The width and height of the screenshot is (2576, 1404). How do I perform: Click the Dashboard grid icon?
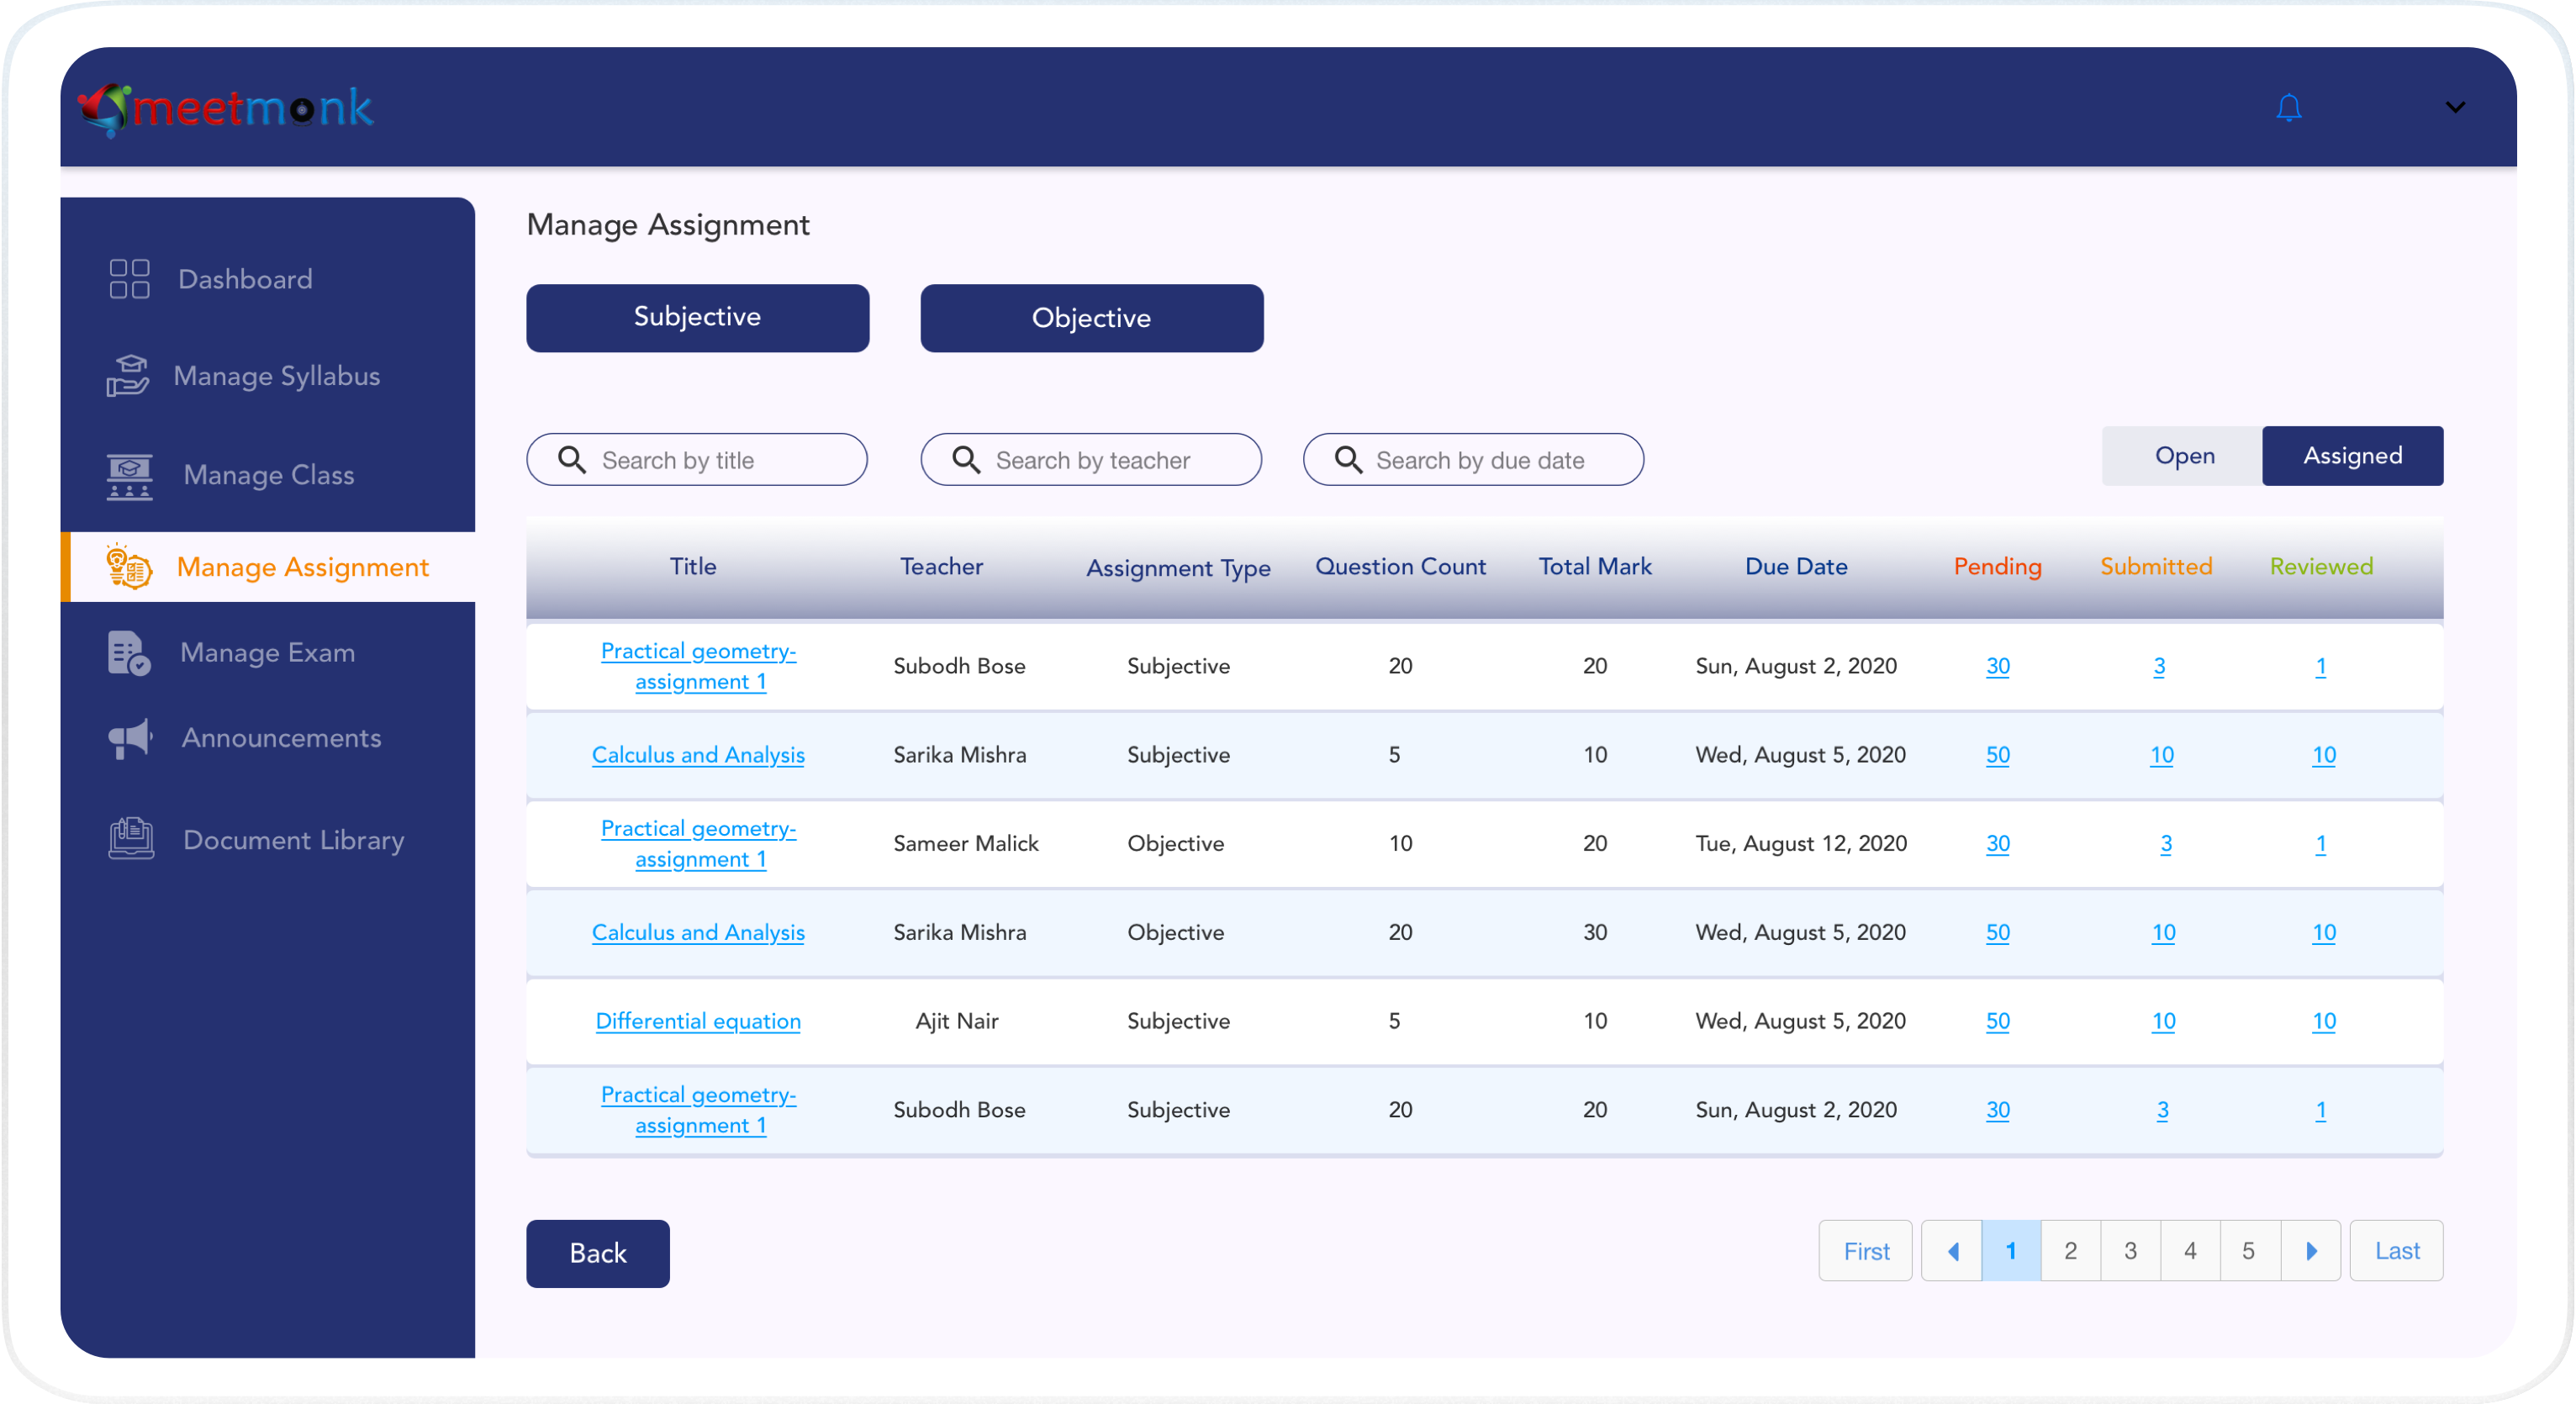(x=129, y=279)
